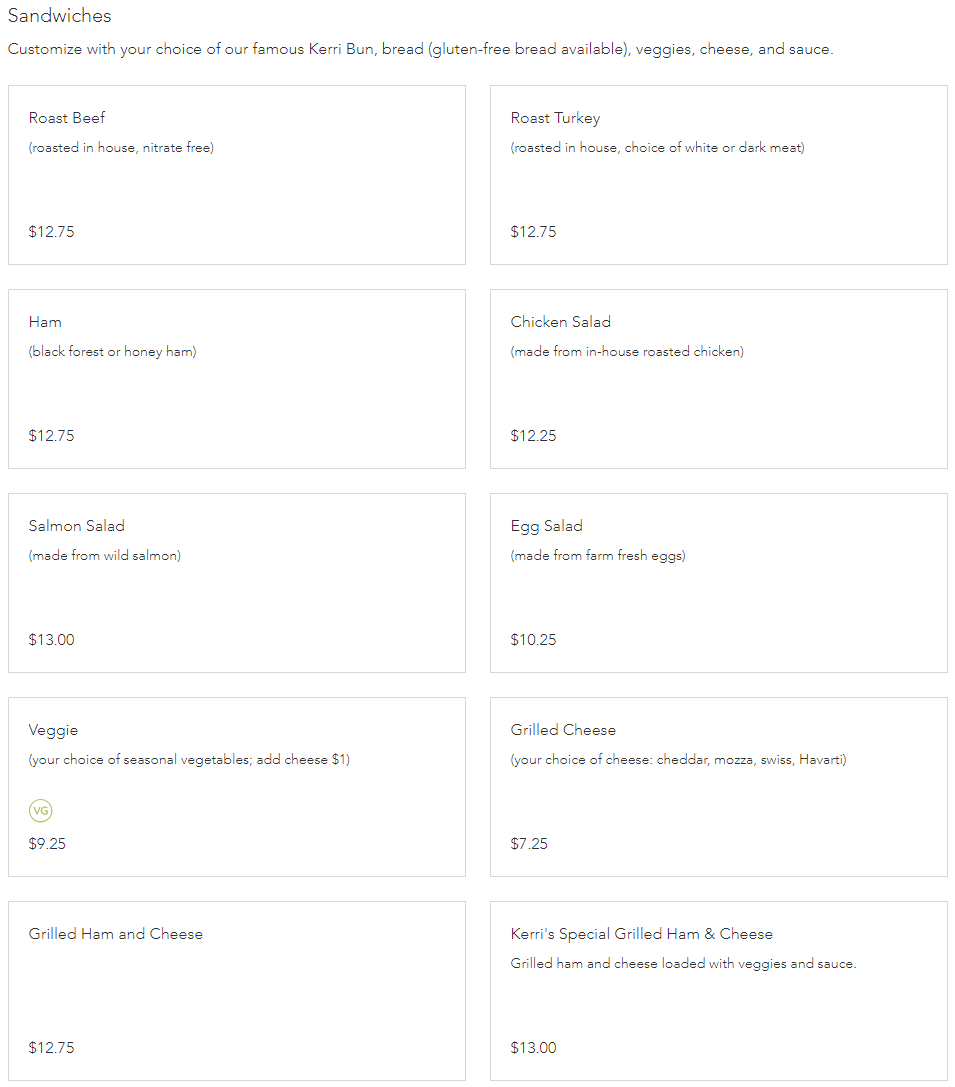Pick the Veggie sandwich title
The image size is (955, 1087).
(x=53, y=731)
